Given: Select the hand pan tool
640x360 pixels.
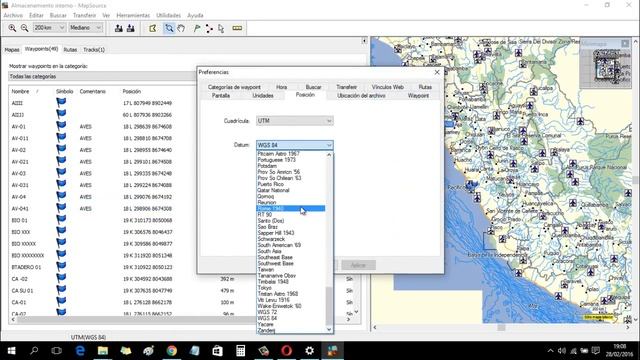Looking at the screenshot, I should pyautogui.click(x=181, y=28).
